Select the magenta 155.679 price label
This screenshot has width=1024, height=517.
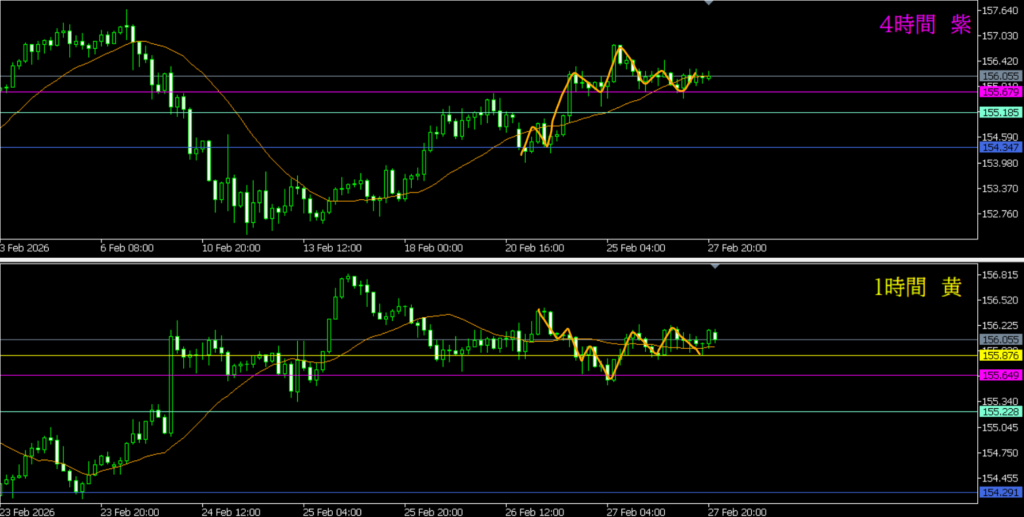pos(1000,92)
